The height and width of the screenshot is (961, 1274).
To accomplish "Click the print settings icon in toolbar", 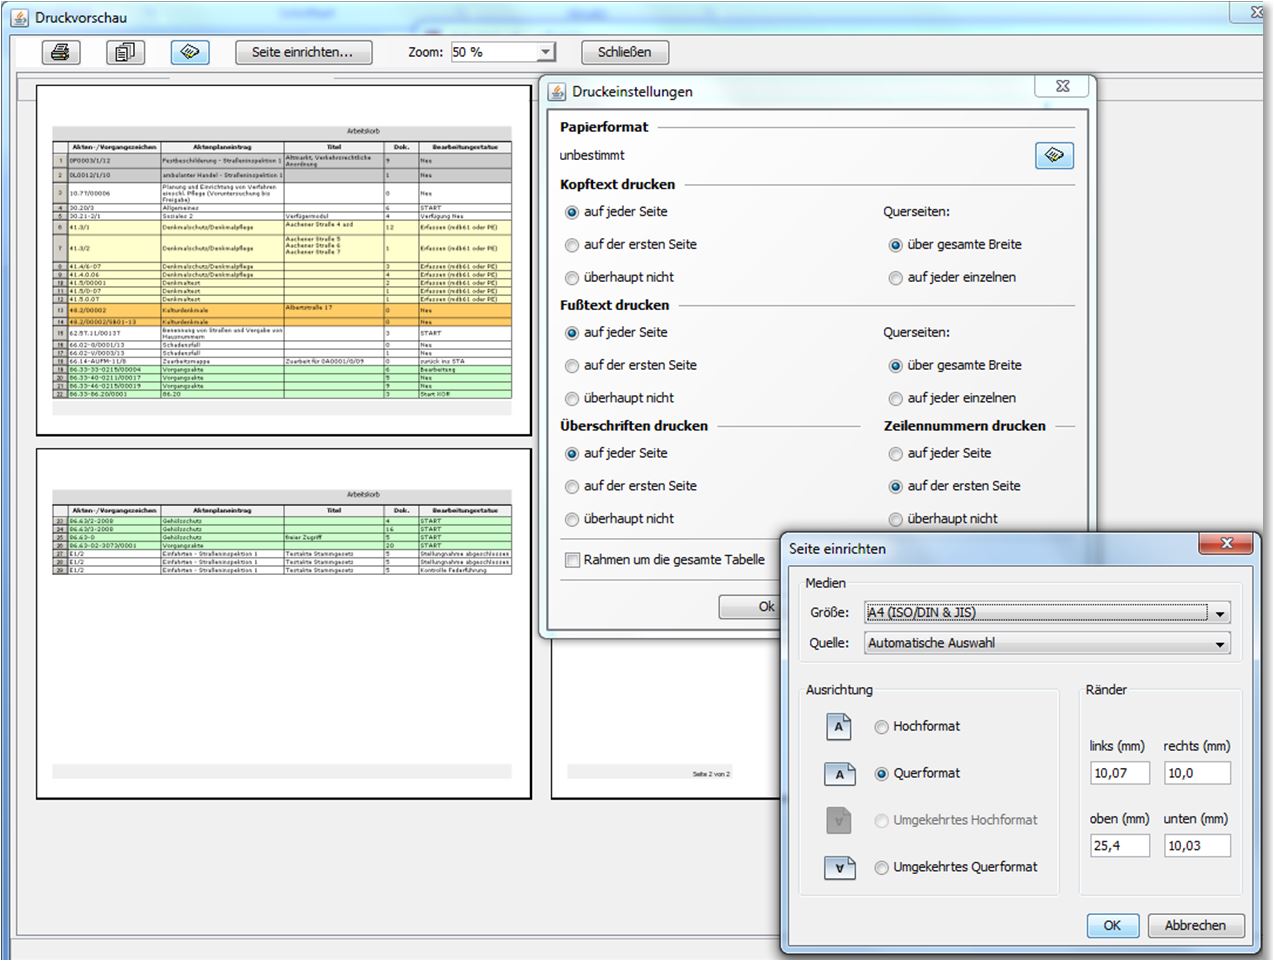I will [x=190, y=52].
